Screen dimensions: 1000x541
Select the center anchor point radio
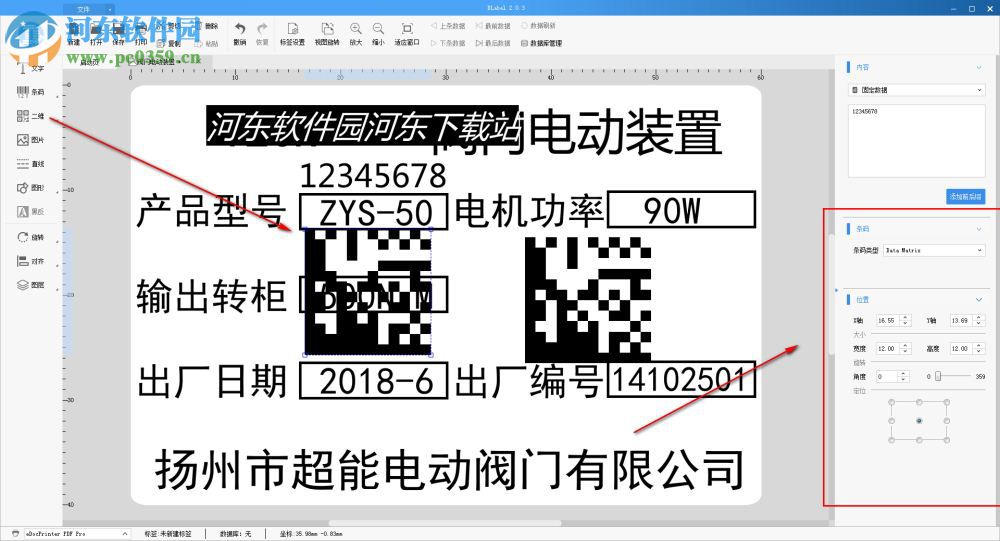(x=919, y=421)
